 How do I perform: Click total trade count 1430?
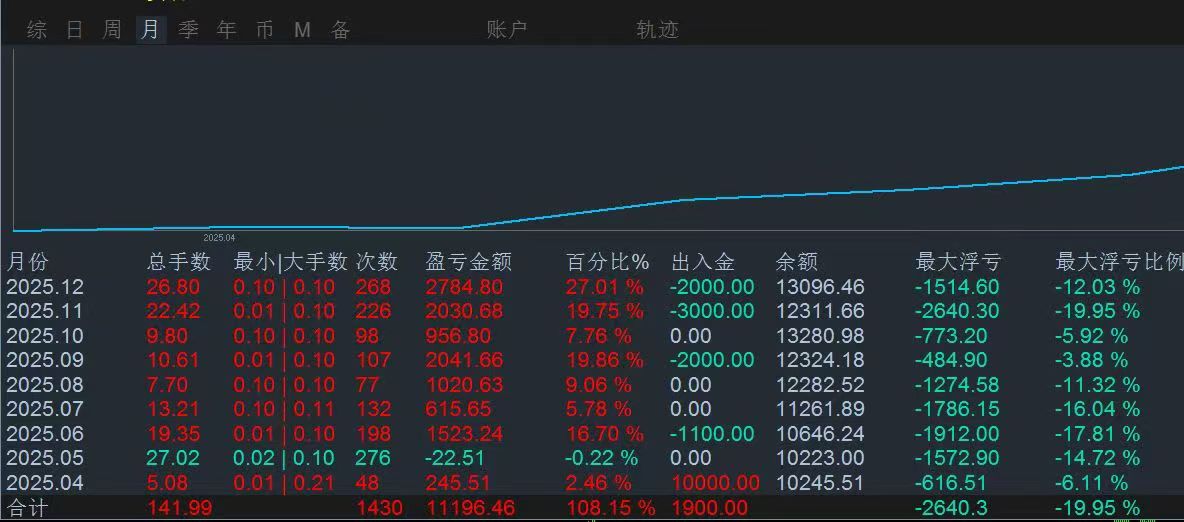379,508
